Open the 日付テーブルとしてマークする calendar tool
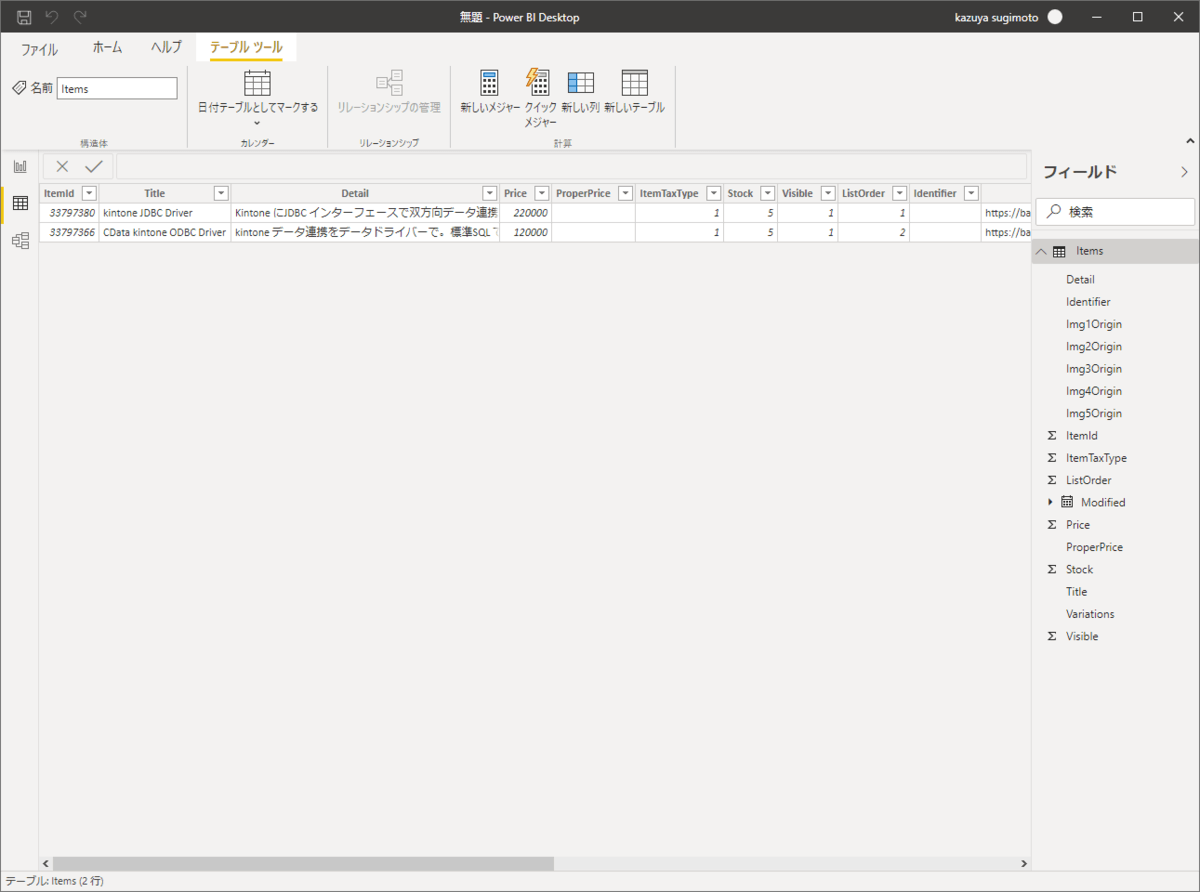Image resolution: width=1200 pixels, height=892 pixels. click(x=257, y=98)
